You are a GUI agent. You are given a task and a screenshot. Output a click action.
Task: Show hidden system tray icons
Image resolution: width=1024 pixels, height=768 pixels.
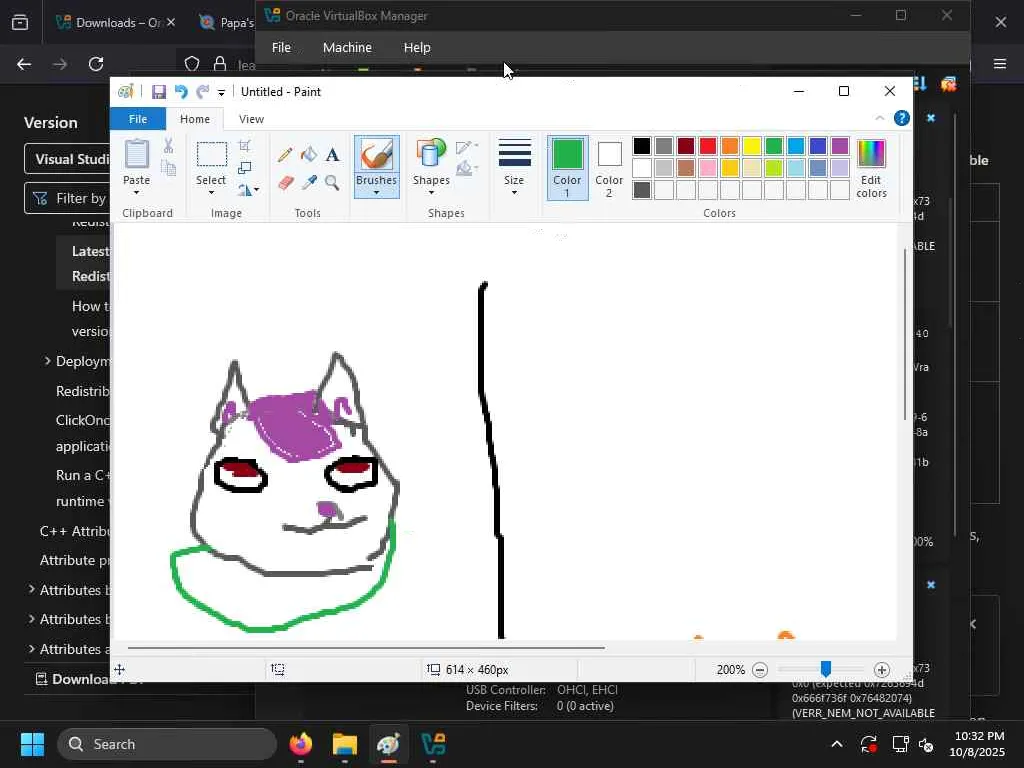point(837,744)
